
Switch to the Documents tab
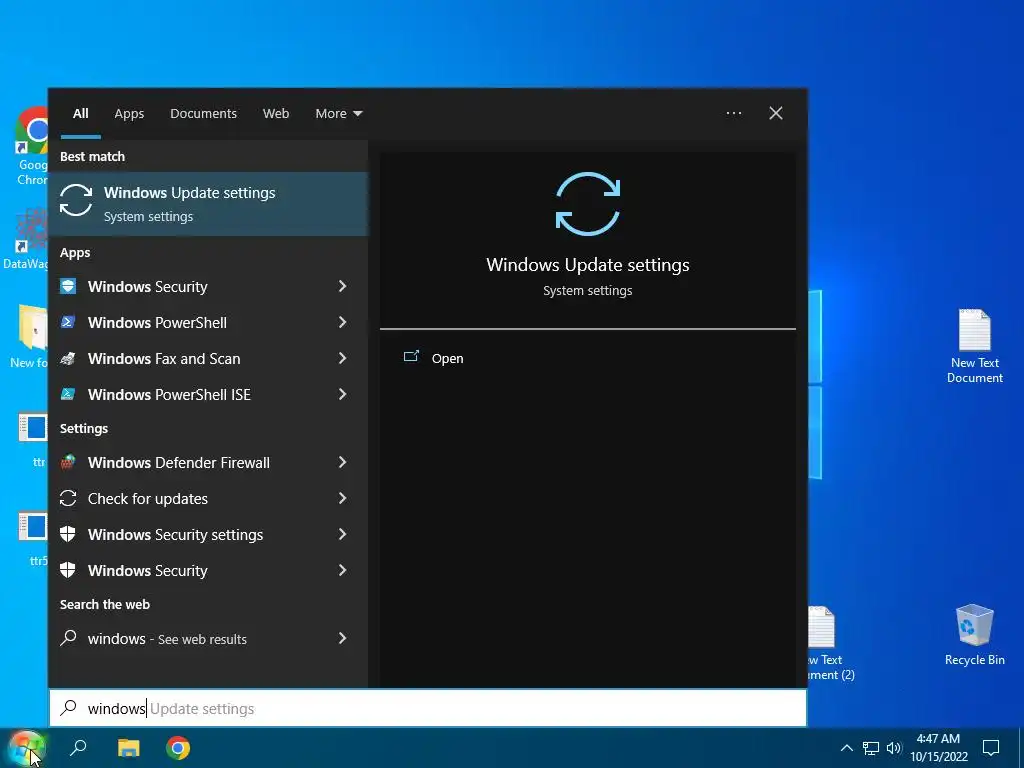[x=204, y=113]
